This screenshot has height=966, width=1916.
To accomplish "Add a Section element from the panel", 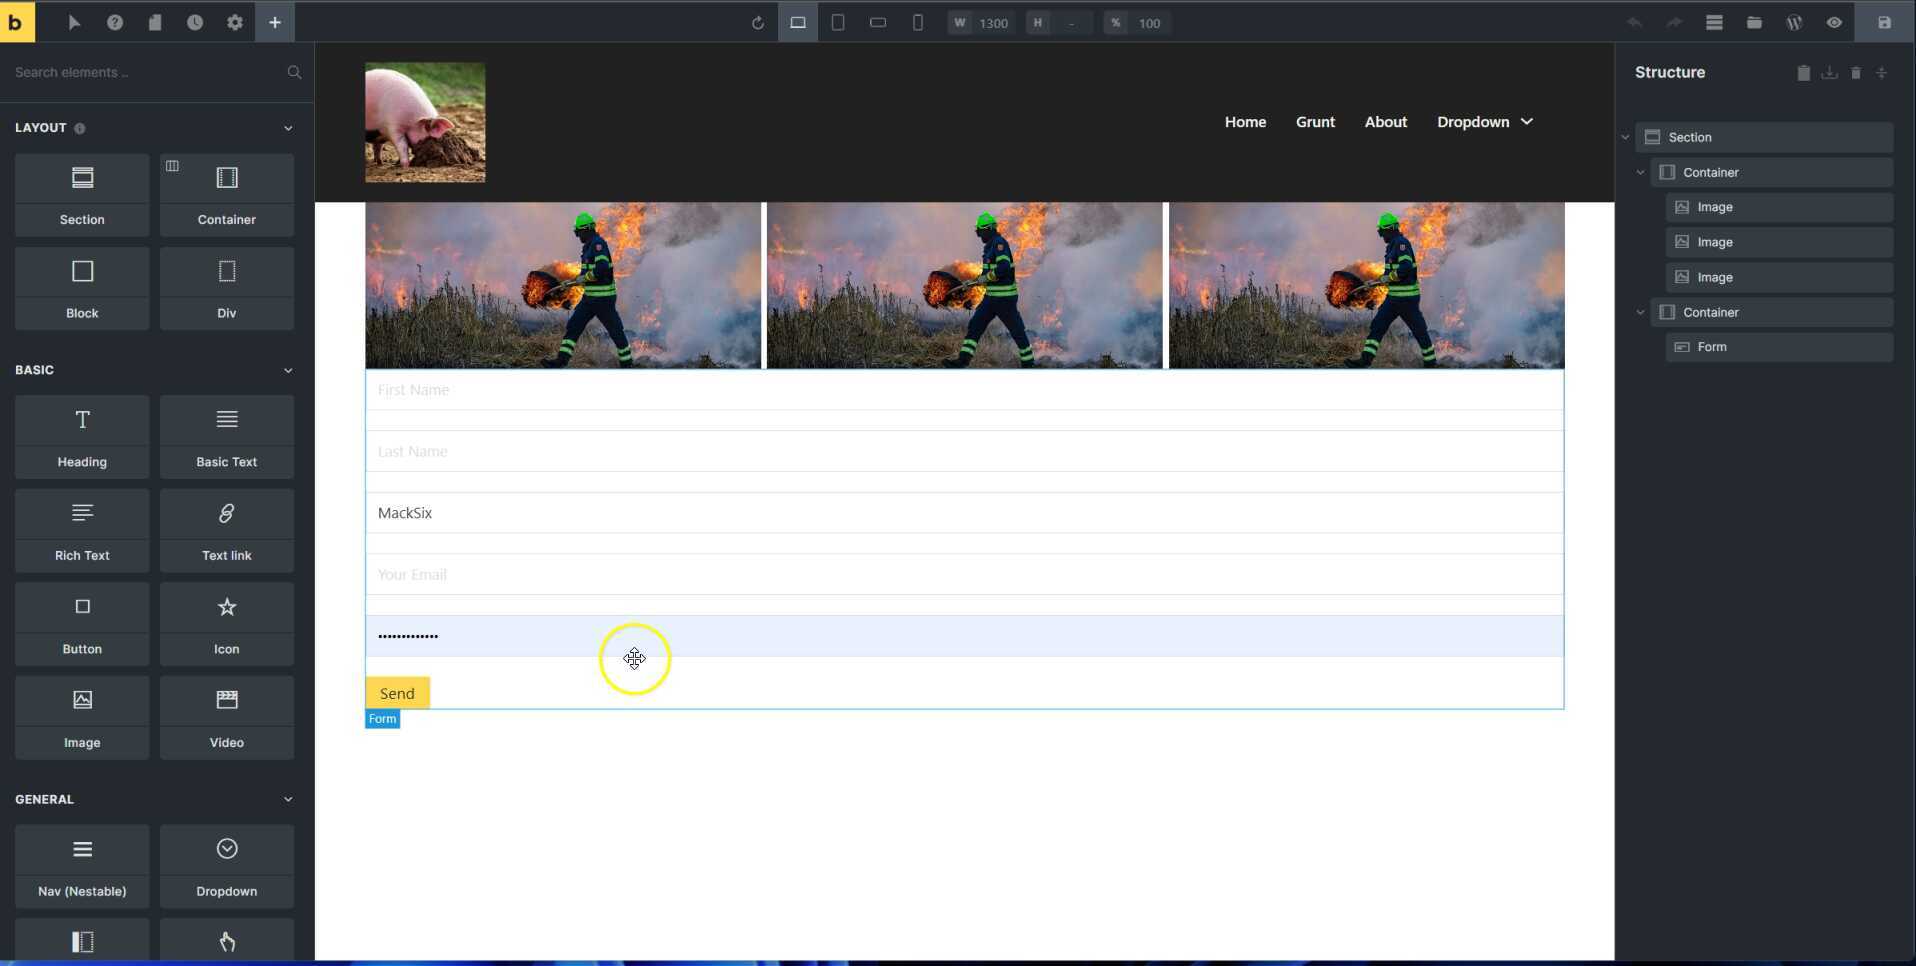I will click(x=82, y=195).
